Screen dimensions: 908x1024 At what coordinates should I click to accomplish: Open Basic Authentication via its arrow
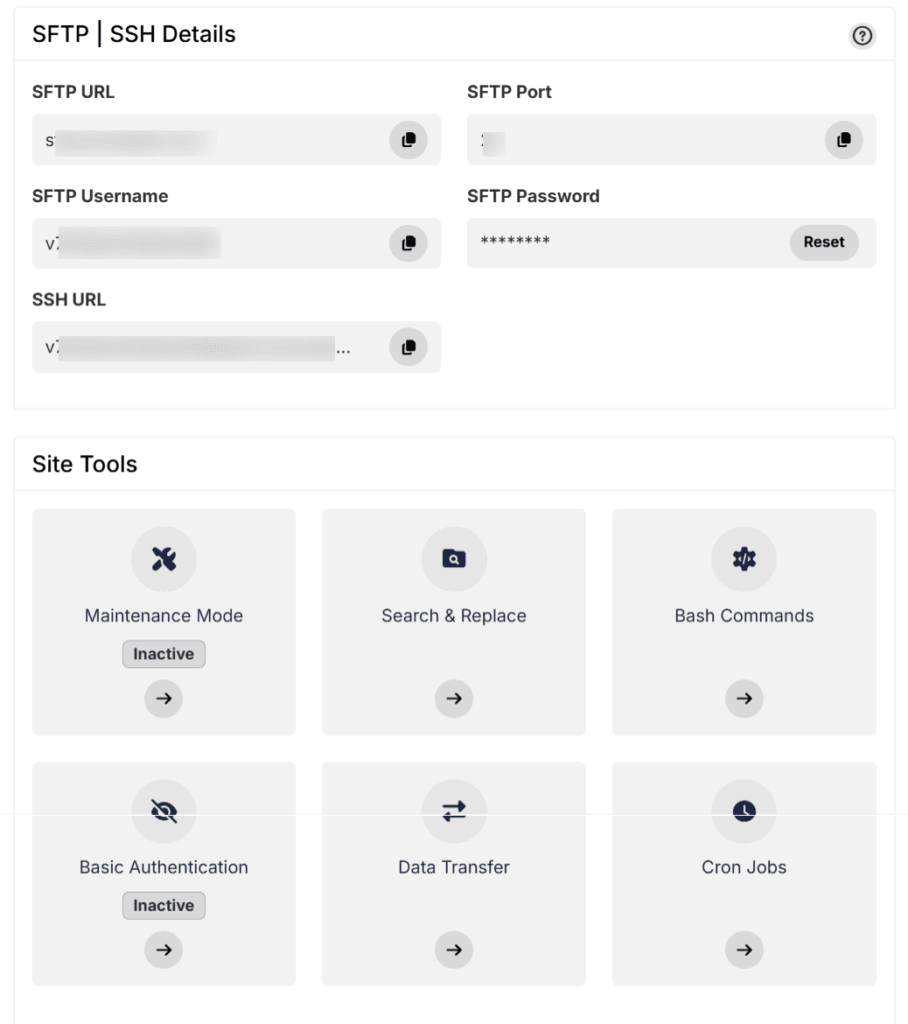[x=163, y=950]
